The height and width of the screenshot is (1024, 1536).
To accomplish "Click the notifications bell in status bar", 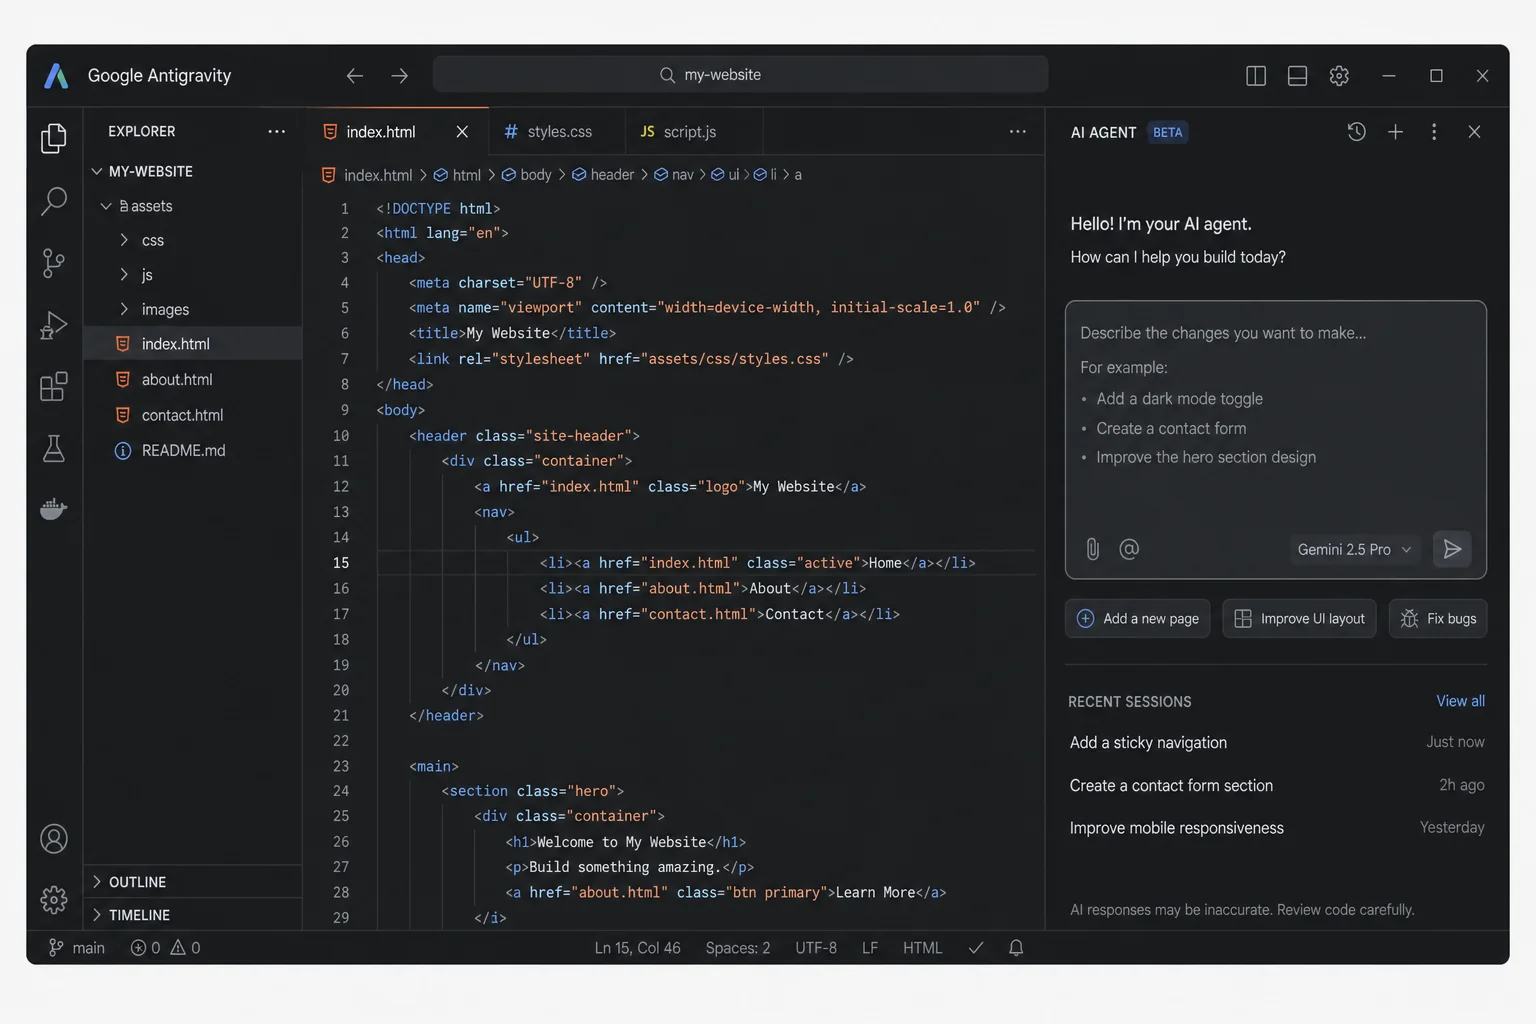I will tap(1016, 948).
